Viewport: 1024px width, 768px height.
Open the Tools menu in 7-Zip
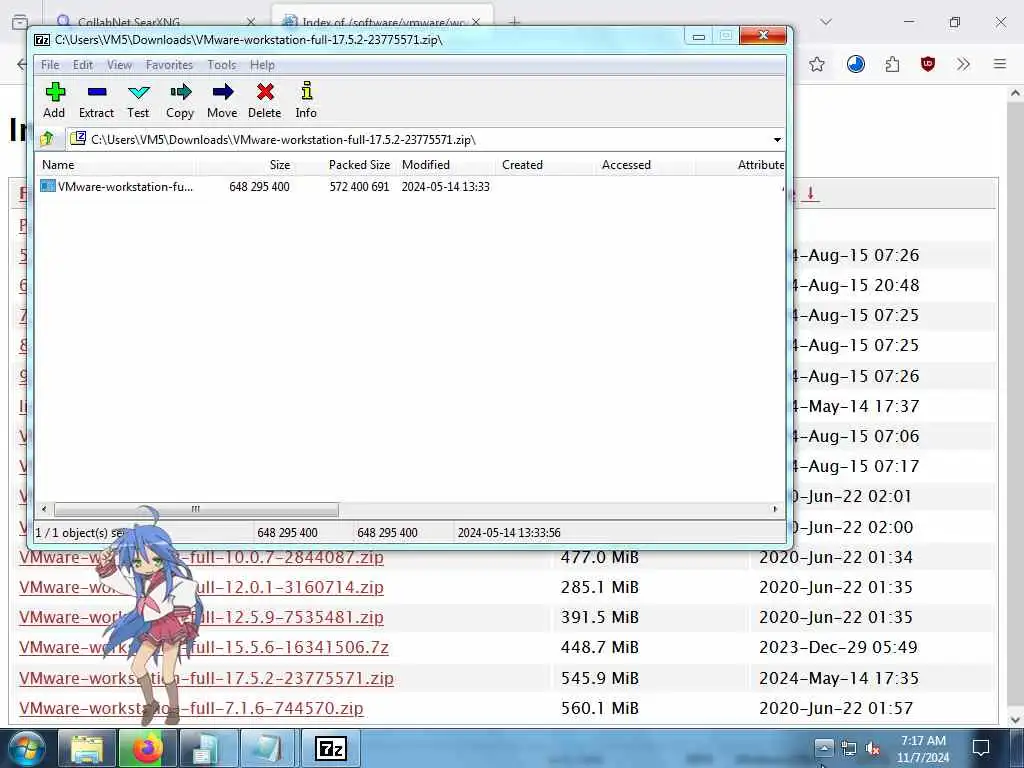click(x=221, y=65)
